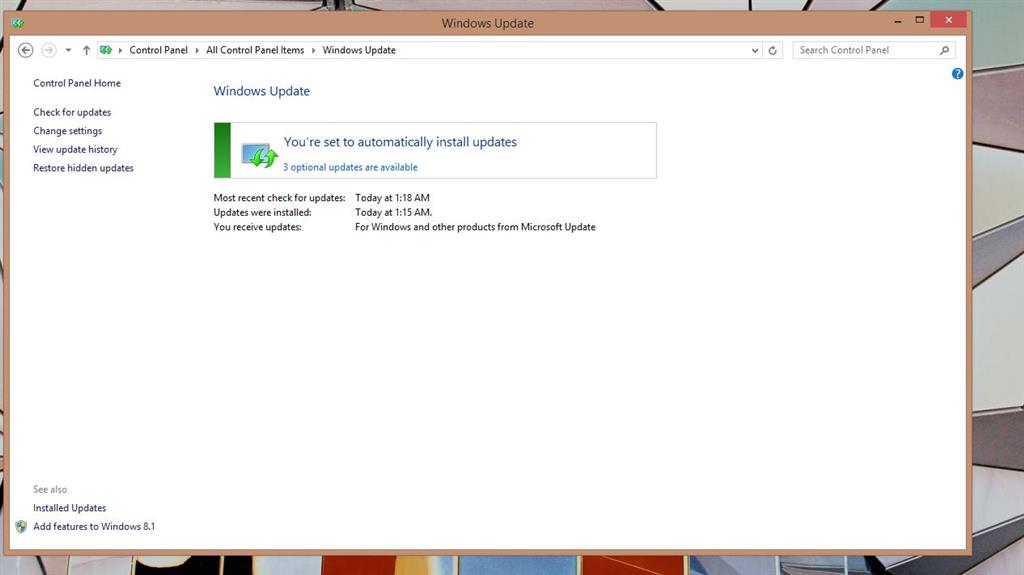The height and width of the screenshot is (575, 1024).
Task: Expand the arrow after All Control Panel Items
Action: point(313,50)
